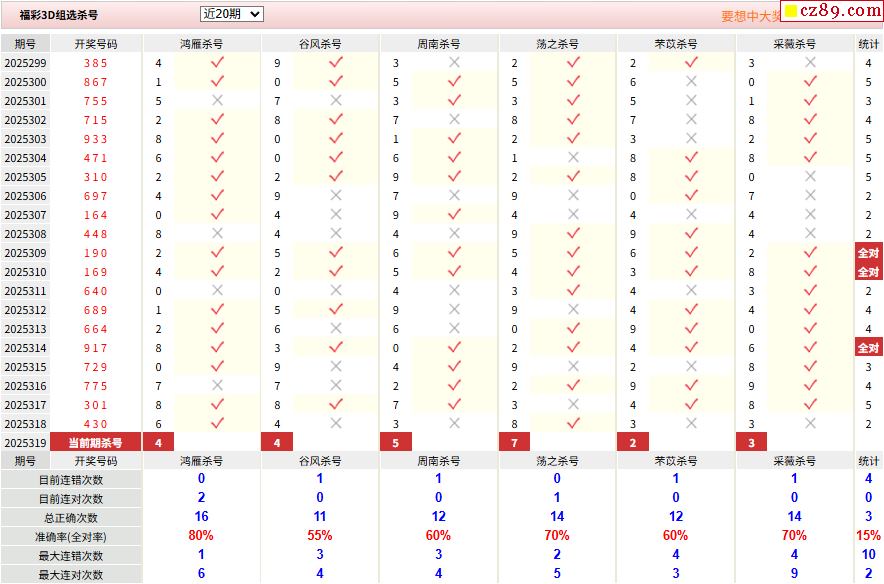The image size is (884, 584).
Task: Click the top 采薇杀号 column header
Action: tap(795, 44)
